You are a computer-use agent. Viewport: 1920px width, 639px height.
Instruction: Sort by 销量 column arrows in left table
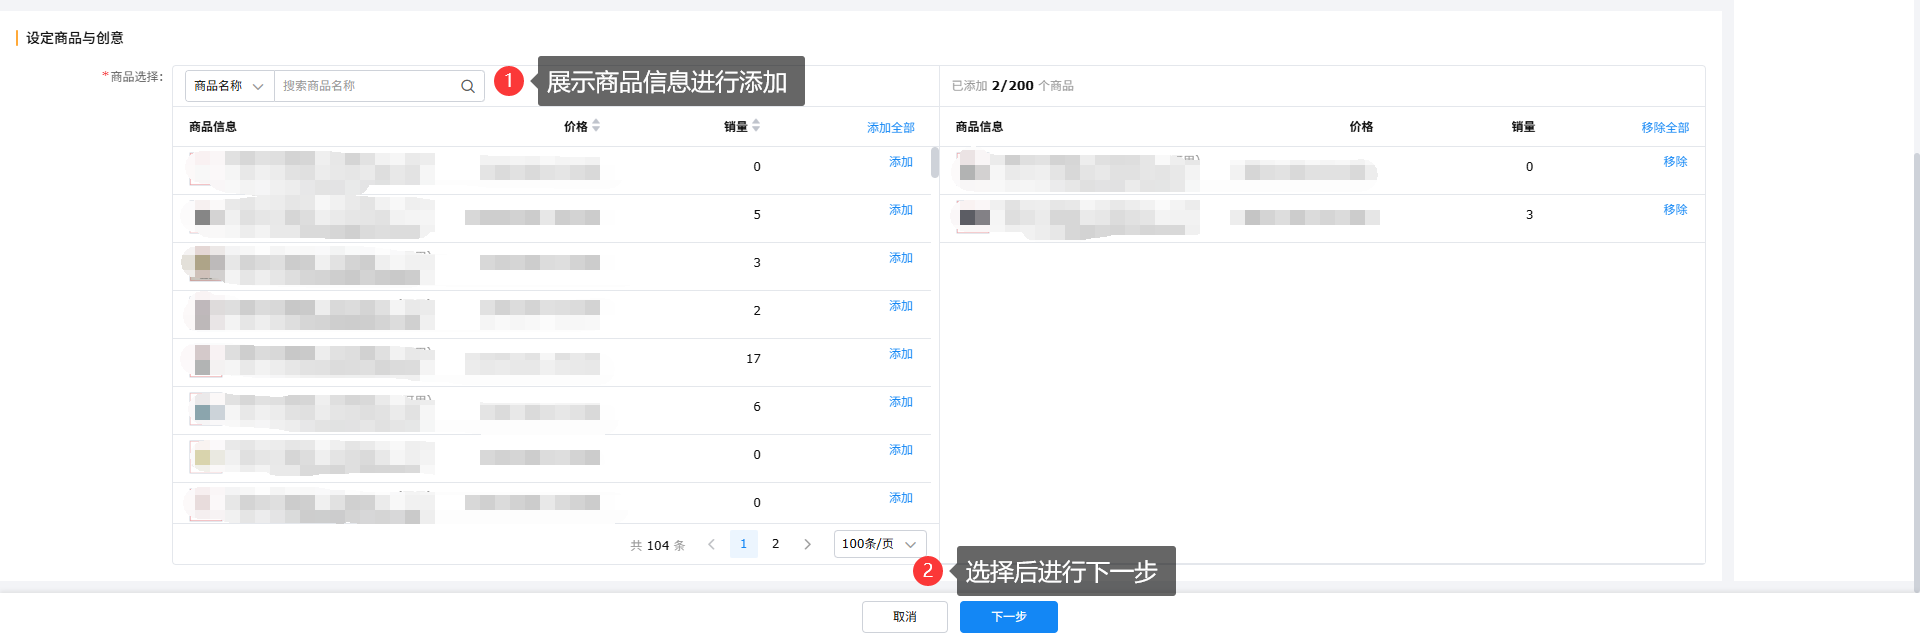(756, 126)
